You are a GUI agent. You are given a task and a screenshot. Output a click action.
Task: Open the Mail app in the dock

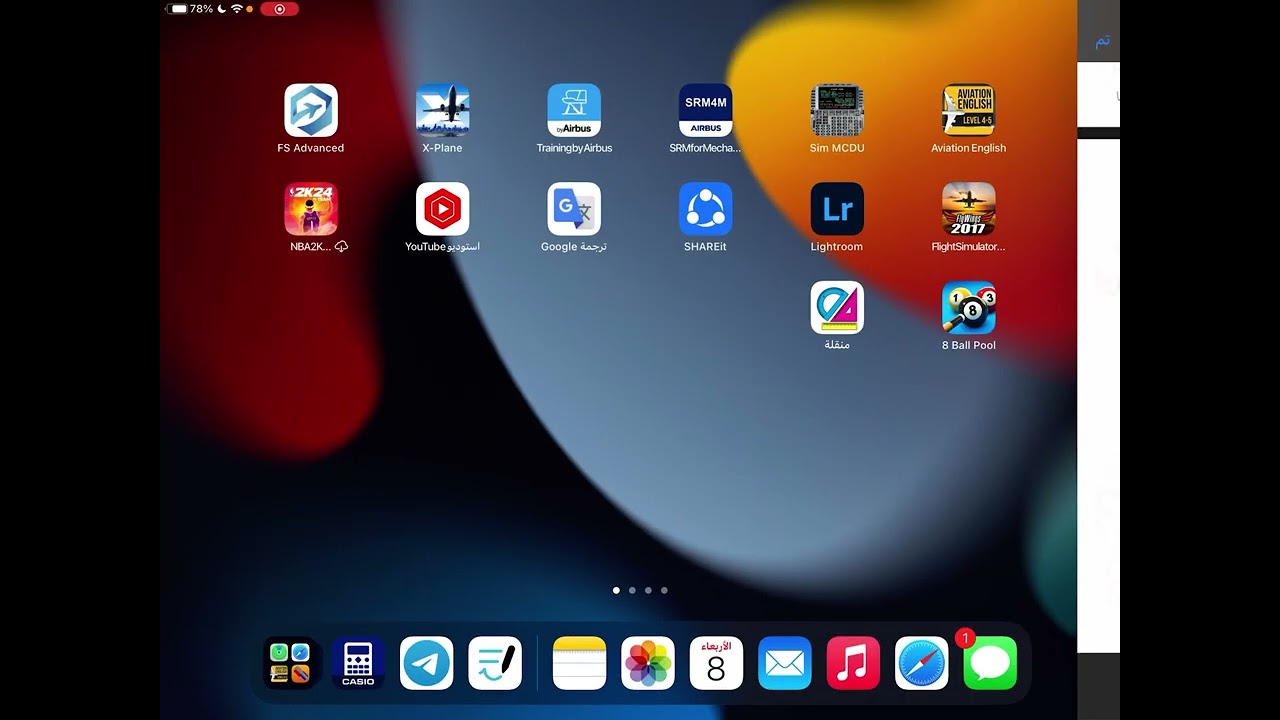coord(785,663)
